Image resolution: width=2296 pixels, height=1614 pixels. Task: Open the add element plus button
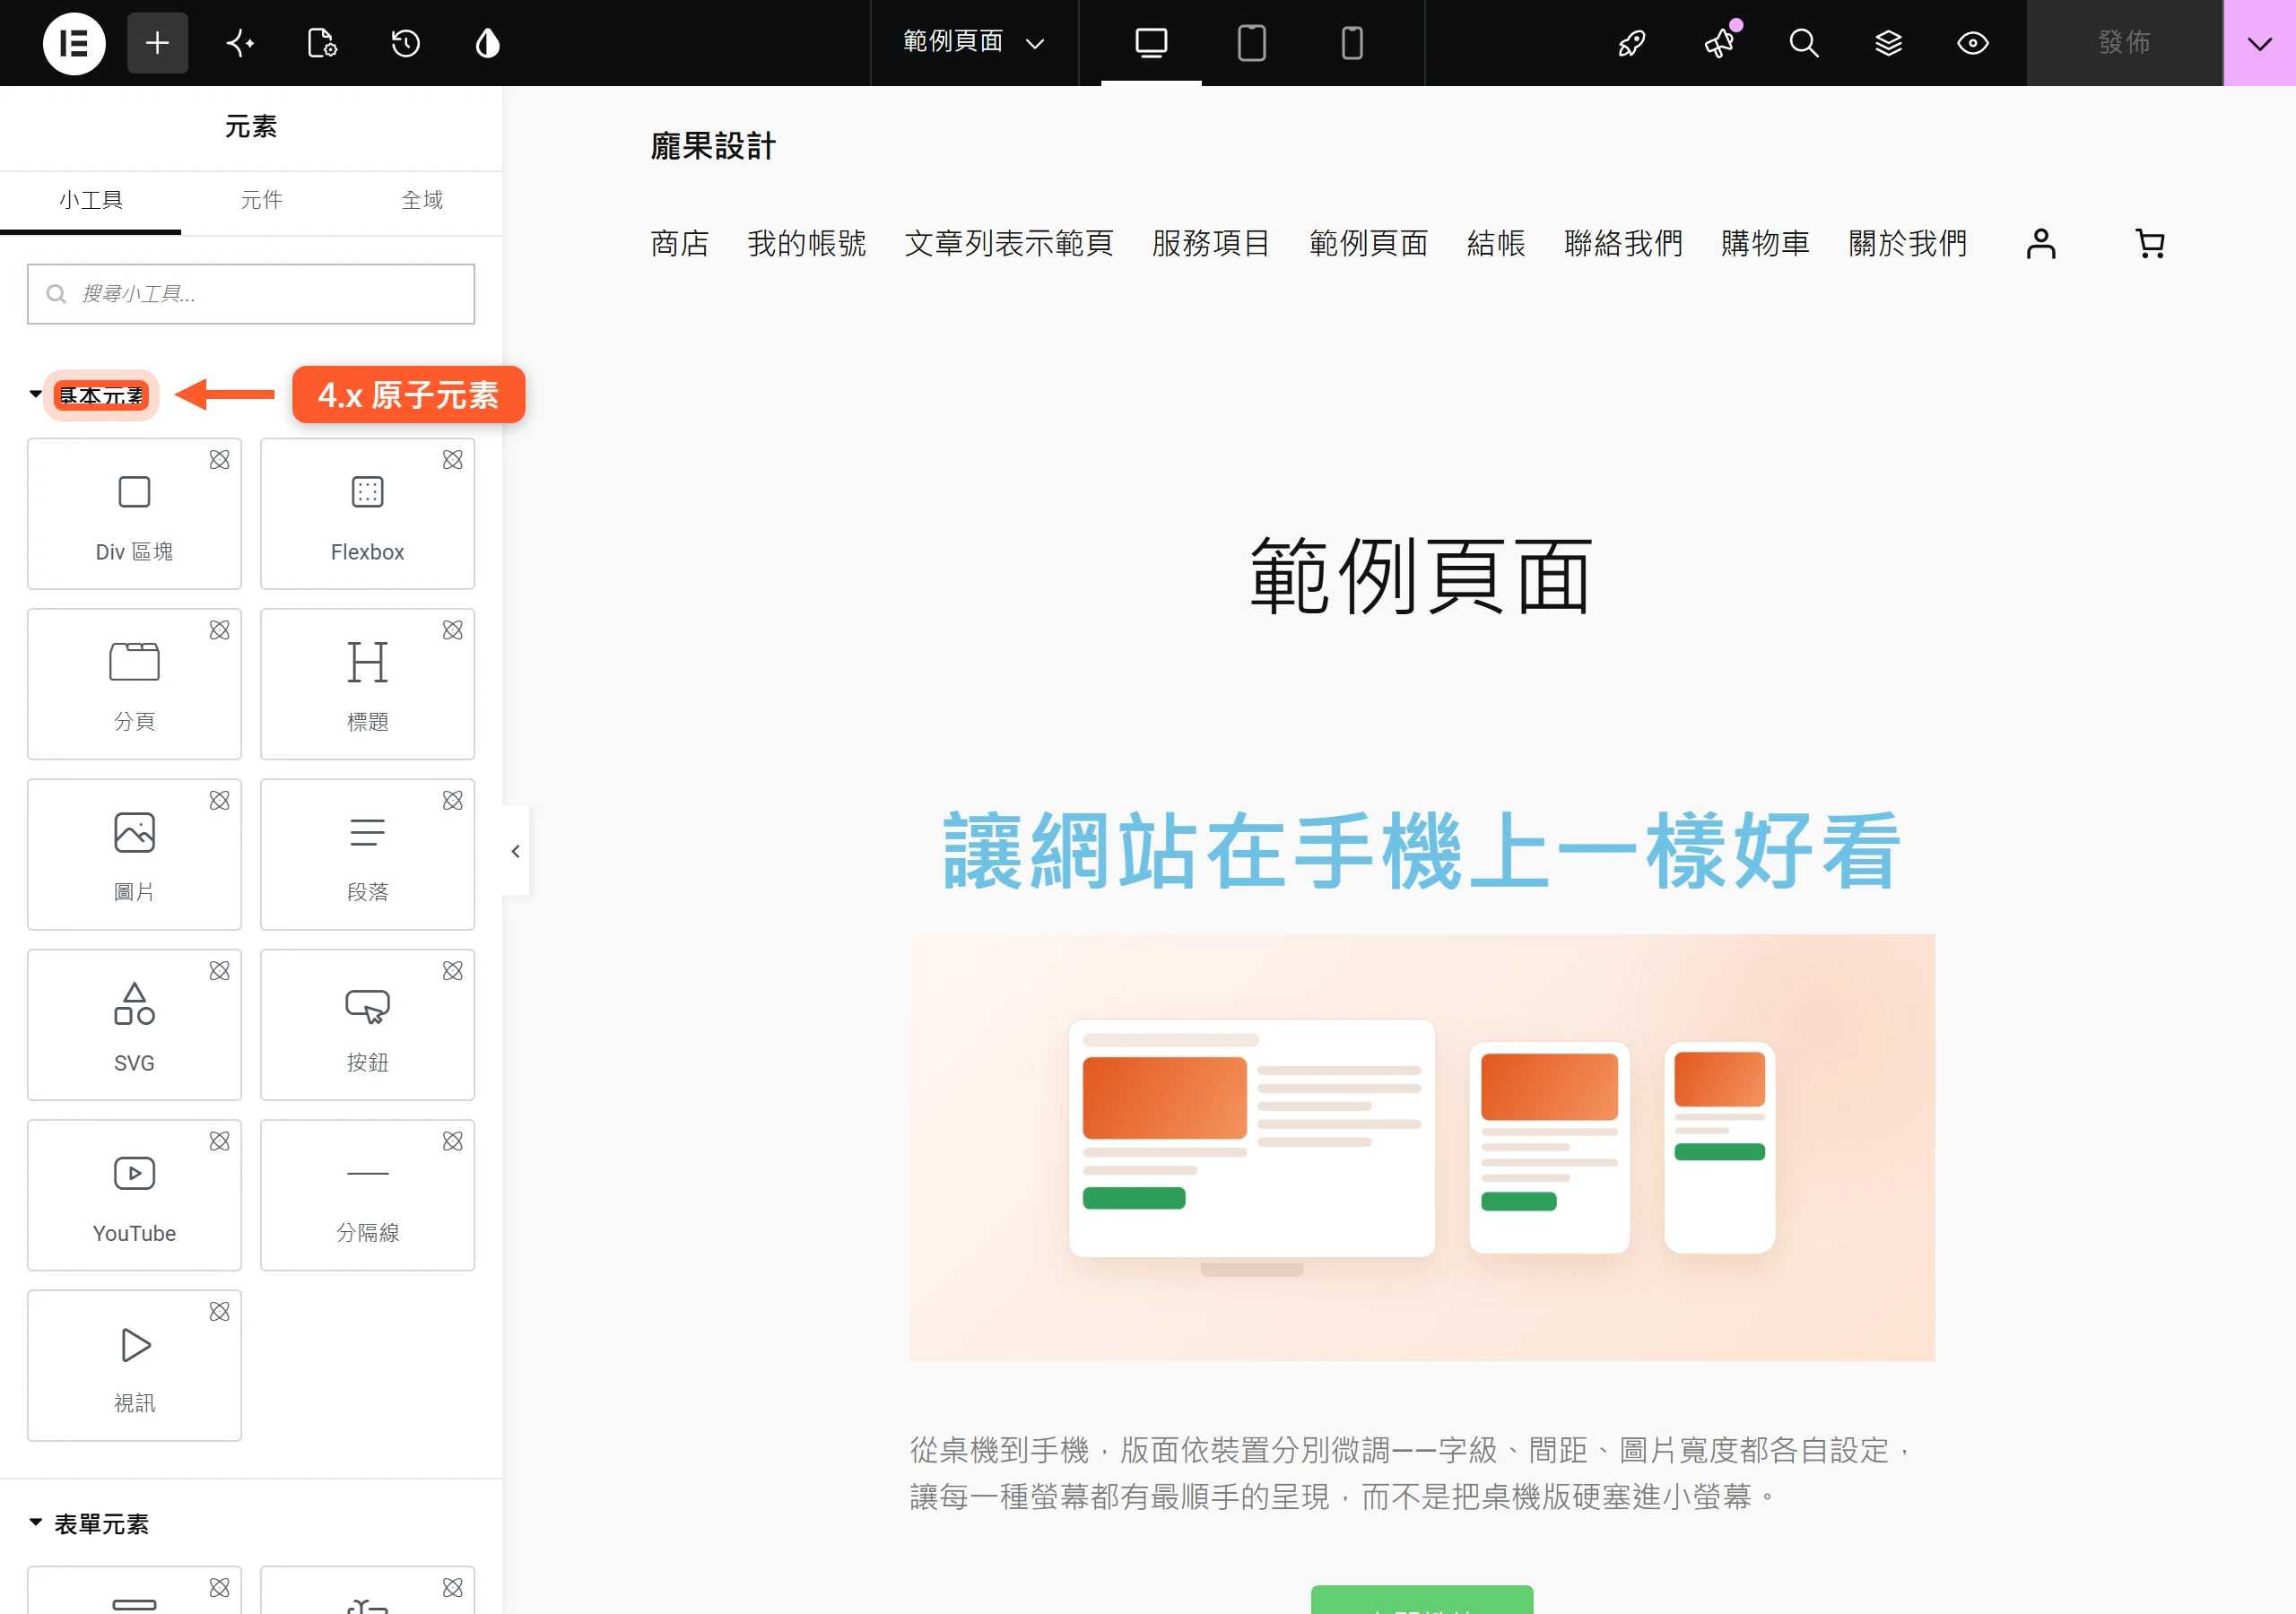click(157, 43)
